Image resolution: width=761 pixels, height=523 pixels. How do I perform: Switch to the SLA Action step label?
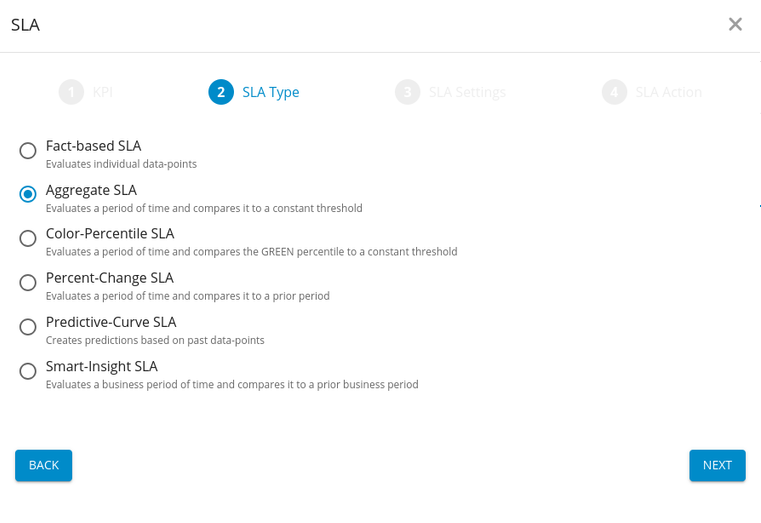pyautogui.click(x=668, y=92)
